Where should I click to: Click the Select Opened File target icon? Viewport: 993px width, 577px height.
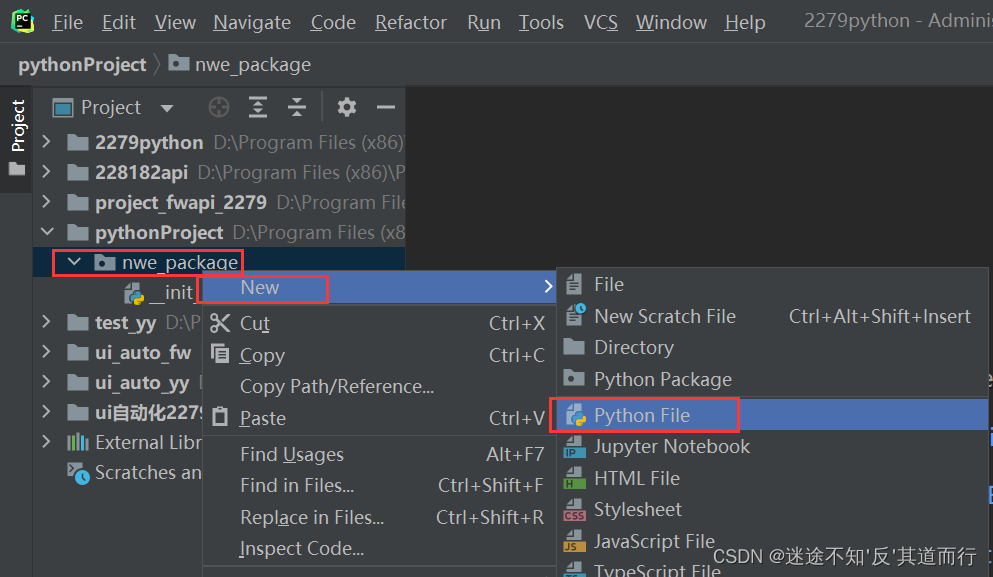[x=218, y=107]
